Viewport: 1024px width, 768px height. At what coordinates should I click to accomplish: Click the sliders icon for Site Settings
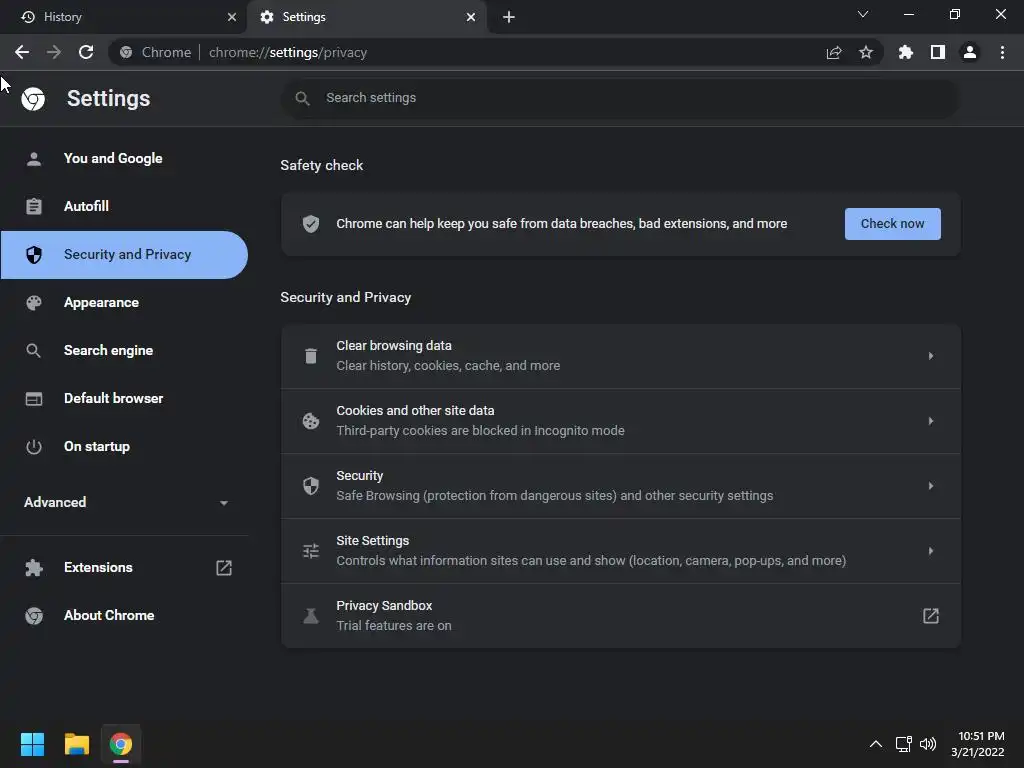click(x=311, y=551)
